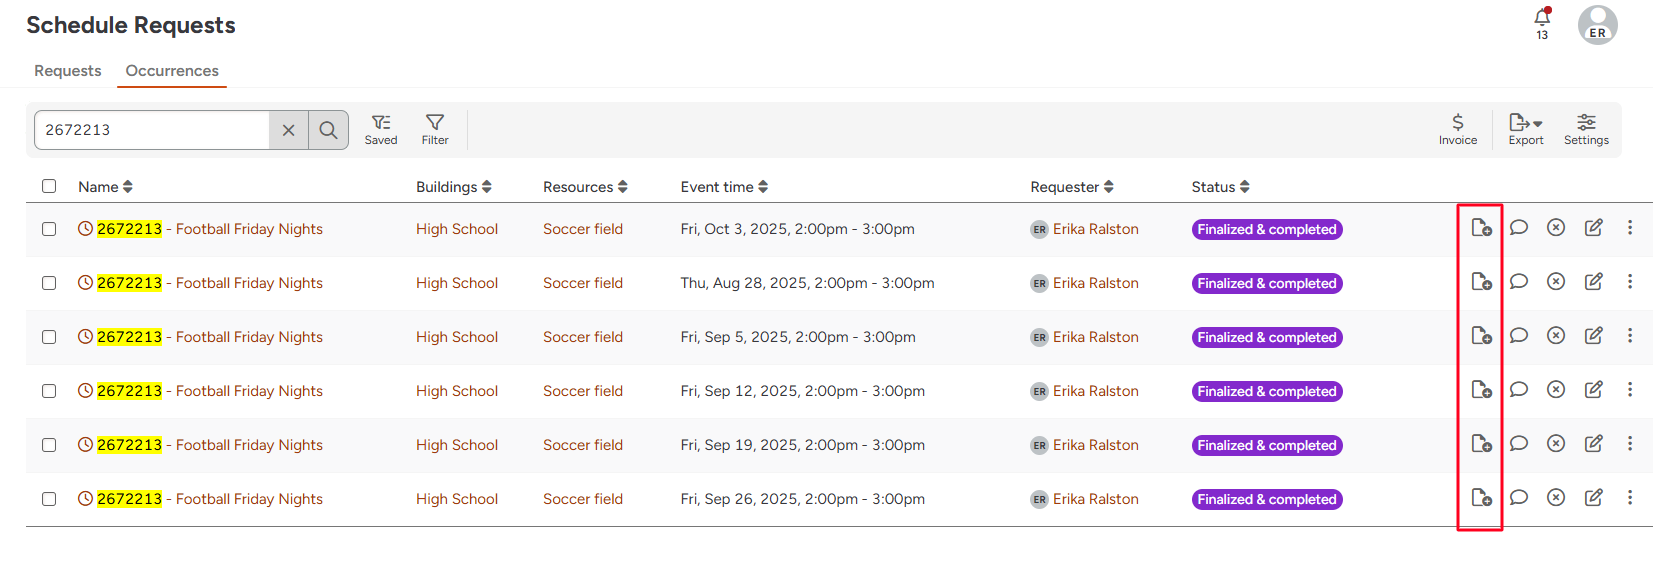The image size is (1653, 587).
Task: Toggle the select-all header checkbox
Action: (x=49, y=186)
